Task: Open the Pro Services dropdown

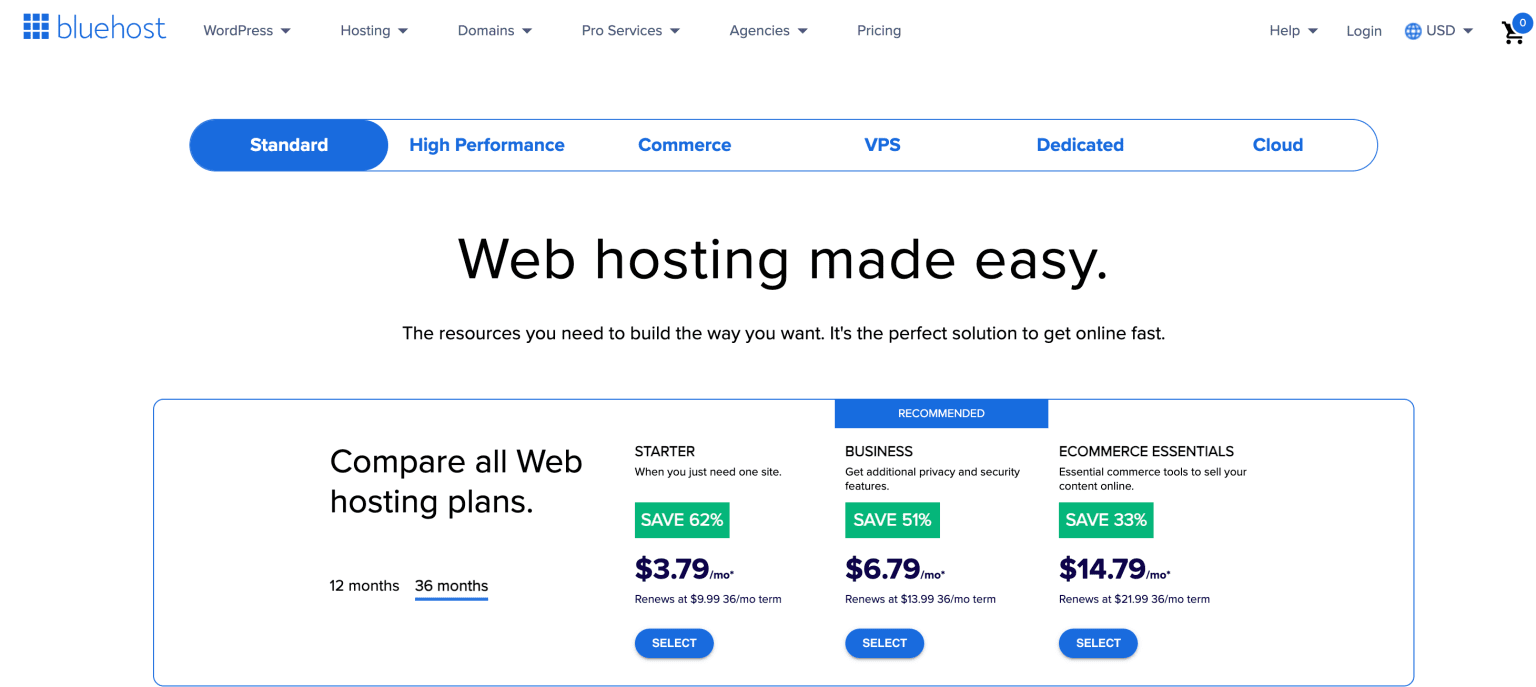Action: pyautogui.click(x=630, y=31)
